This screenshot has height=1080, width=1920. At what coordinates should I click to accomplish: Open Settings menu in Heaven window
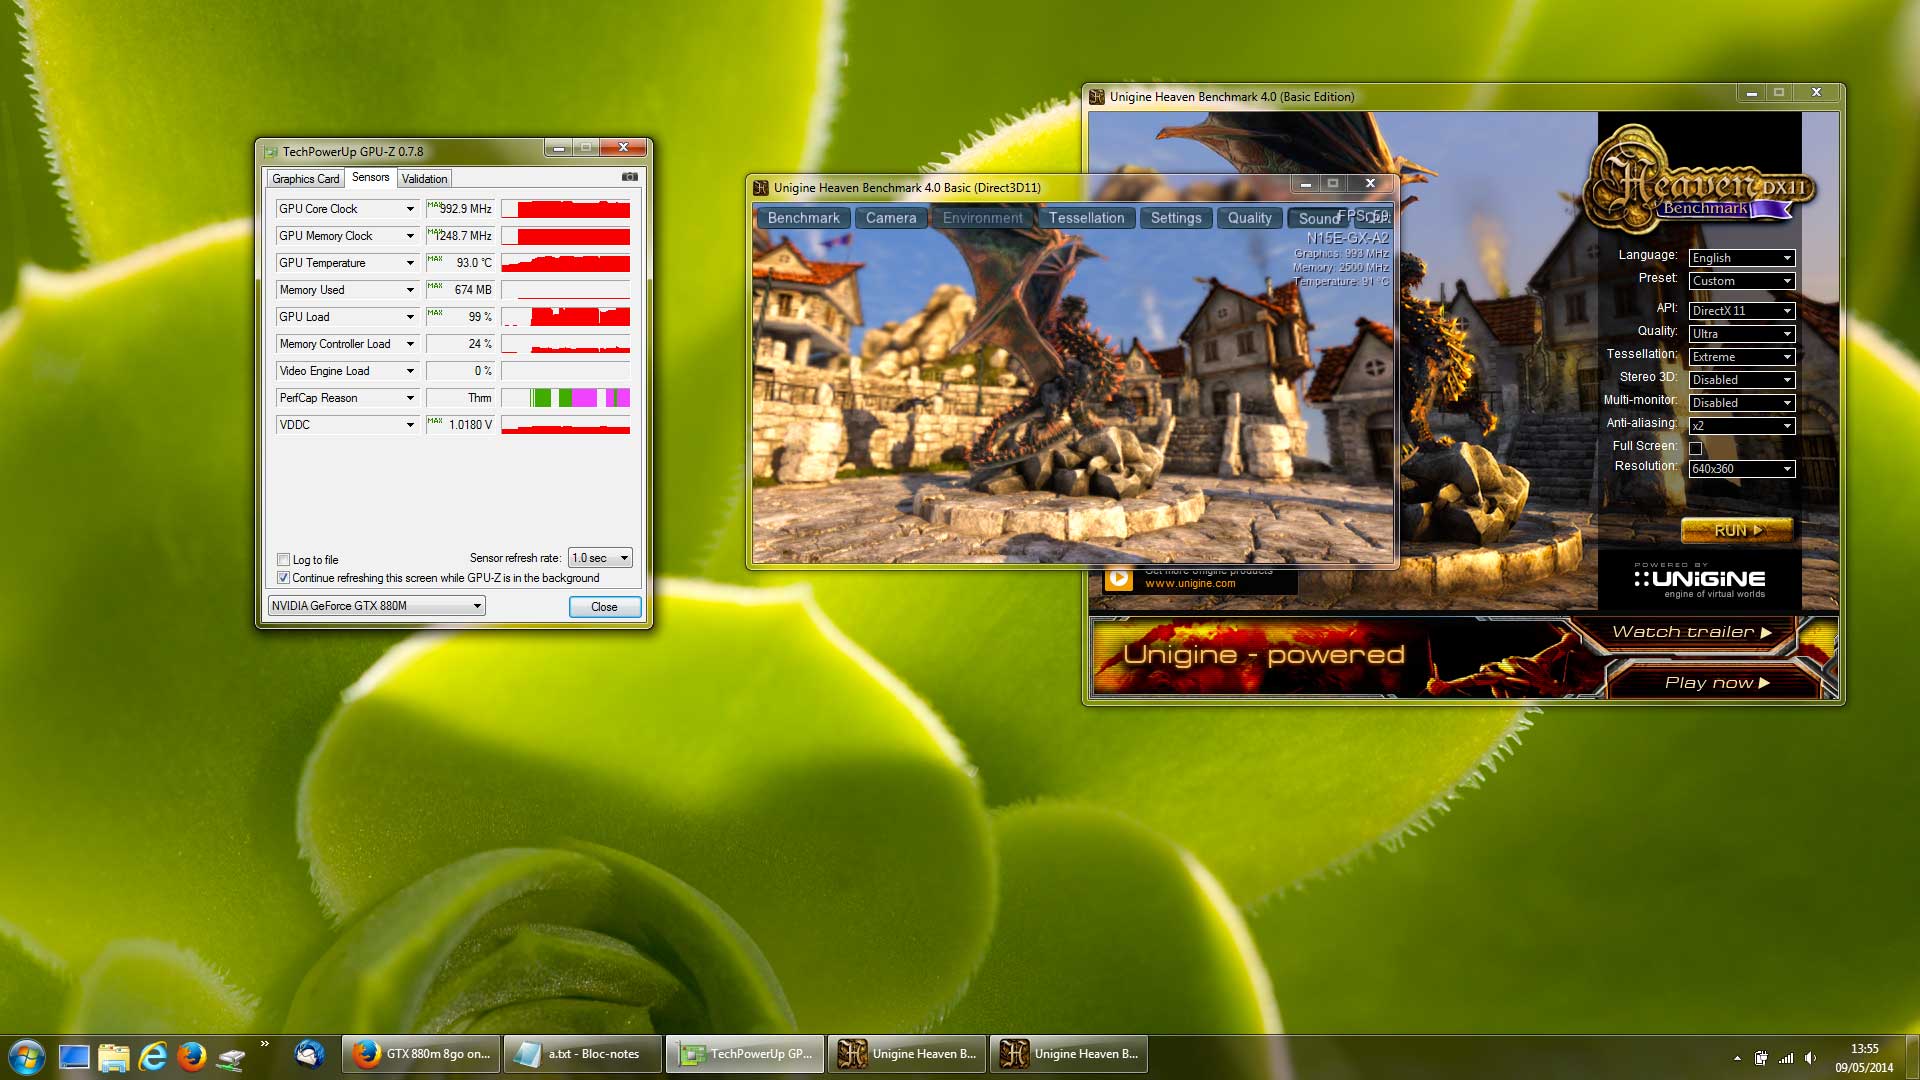click(1176, 218)
